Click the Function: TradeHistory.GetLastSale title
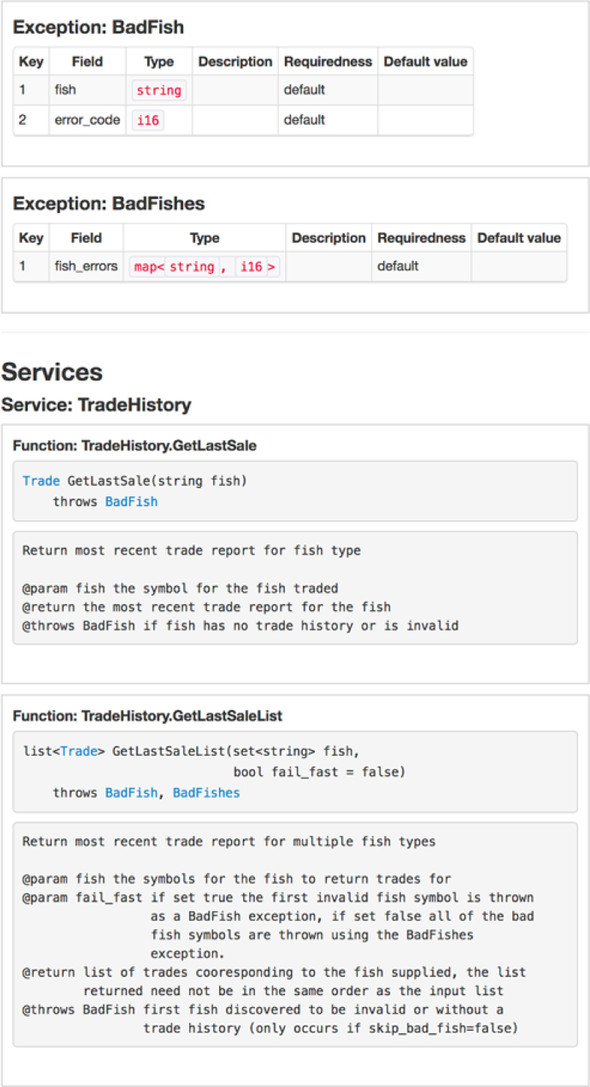Viewport: 590px width, 1087px height. point(135,446)
